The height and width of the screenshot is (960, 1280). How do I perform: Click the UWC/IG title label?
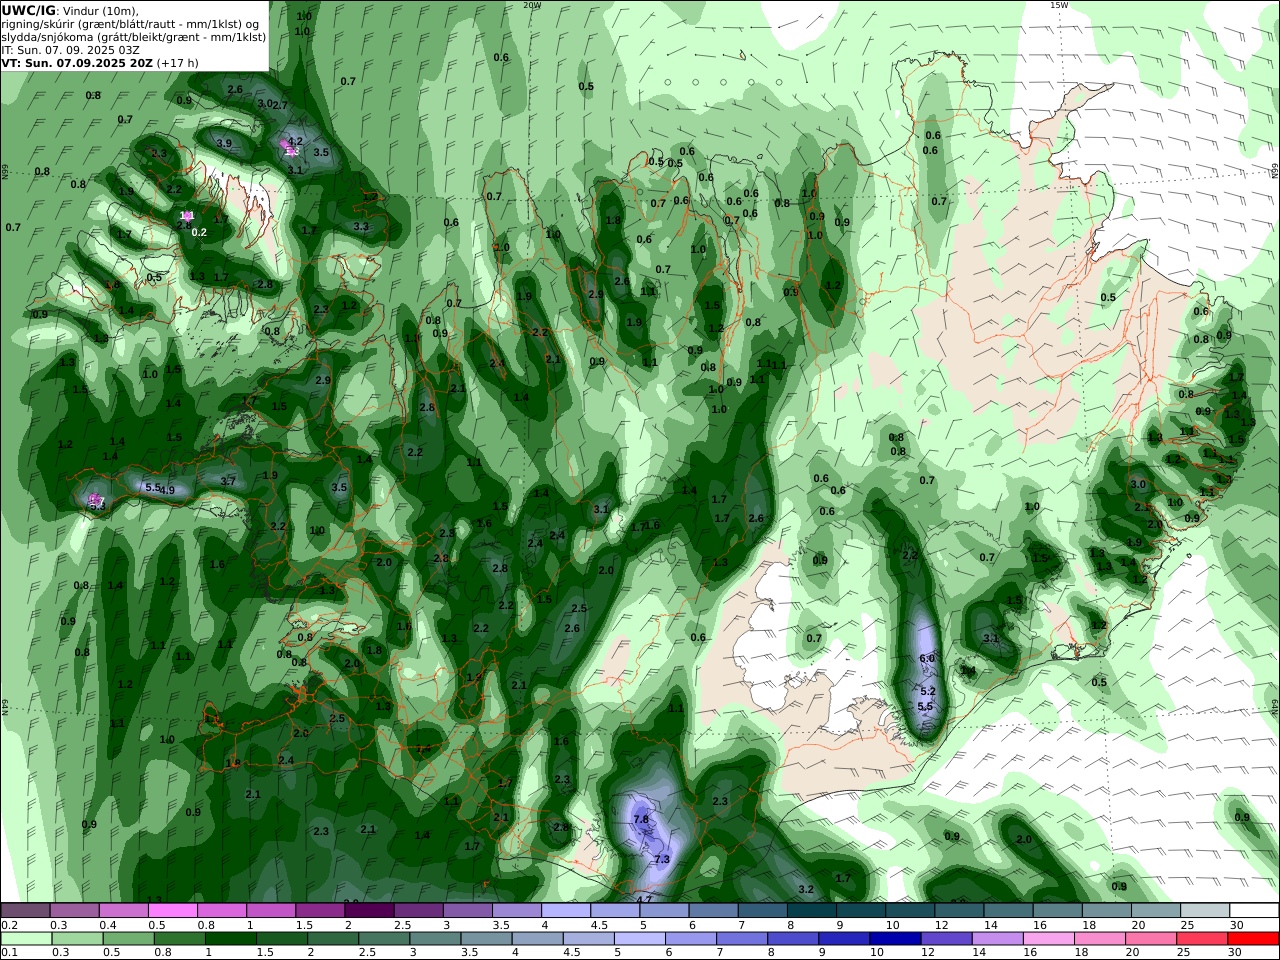point(28,10)
